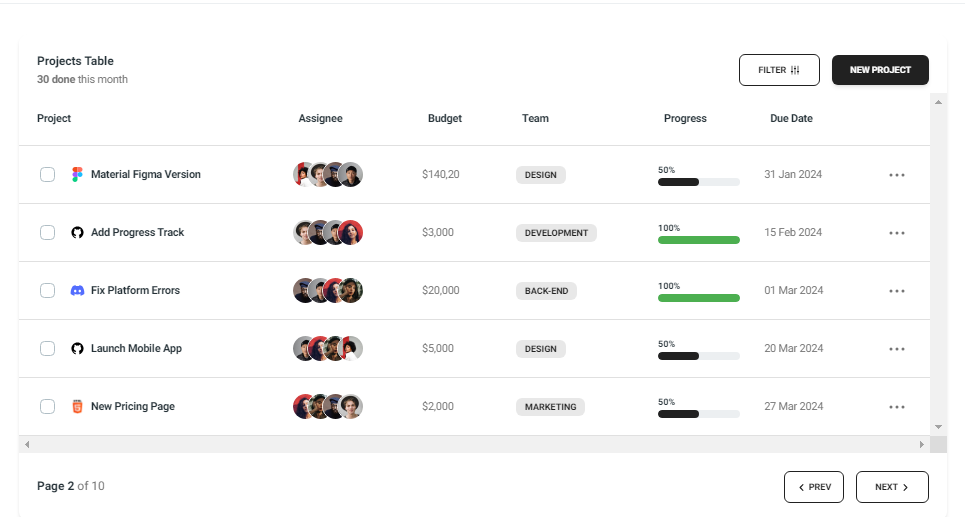Check the Material Figma Version checkbox
This screenshot has height=517, width=965.
tap(47, 175)
